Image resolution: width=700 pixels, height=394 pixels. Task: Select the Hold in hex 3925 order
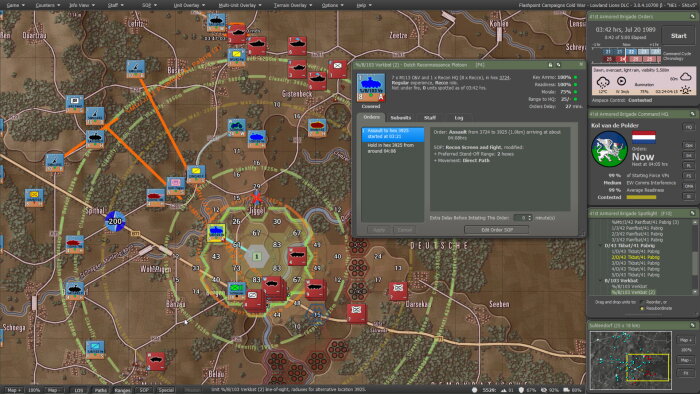click(393, 148)
